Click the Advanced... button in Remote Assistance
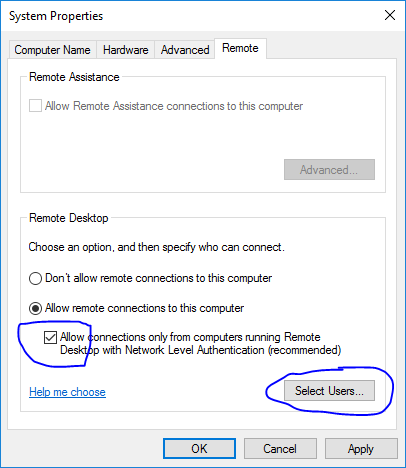Image resolution: width=406 pixels, height=468 pixels. click(329, 170)
